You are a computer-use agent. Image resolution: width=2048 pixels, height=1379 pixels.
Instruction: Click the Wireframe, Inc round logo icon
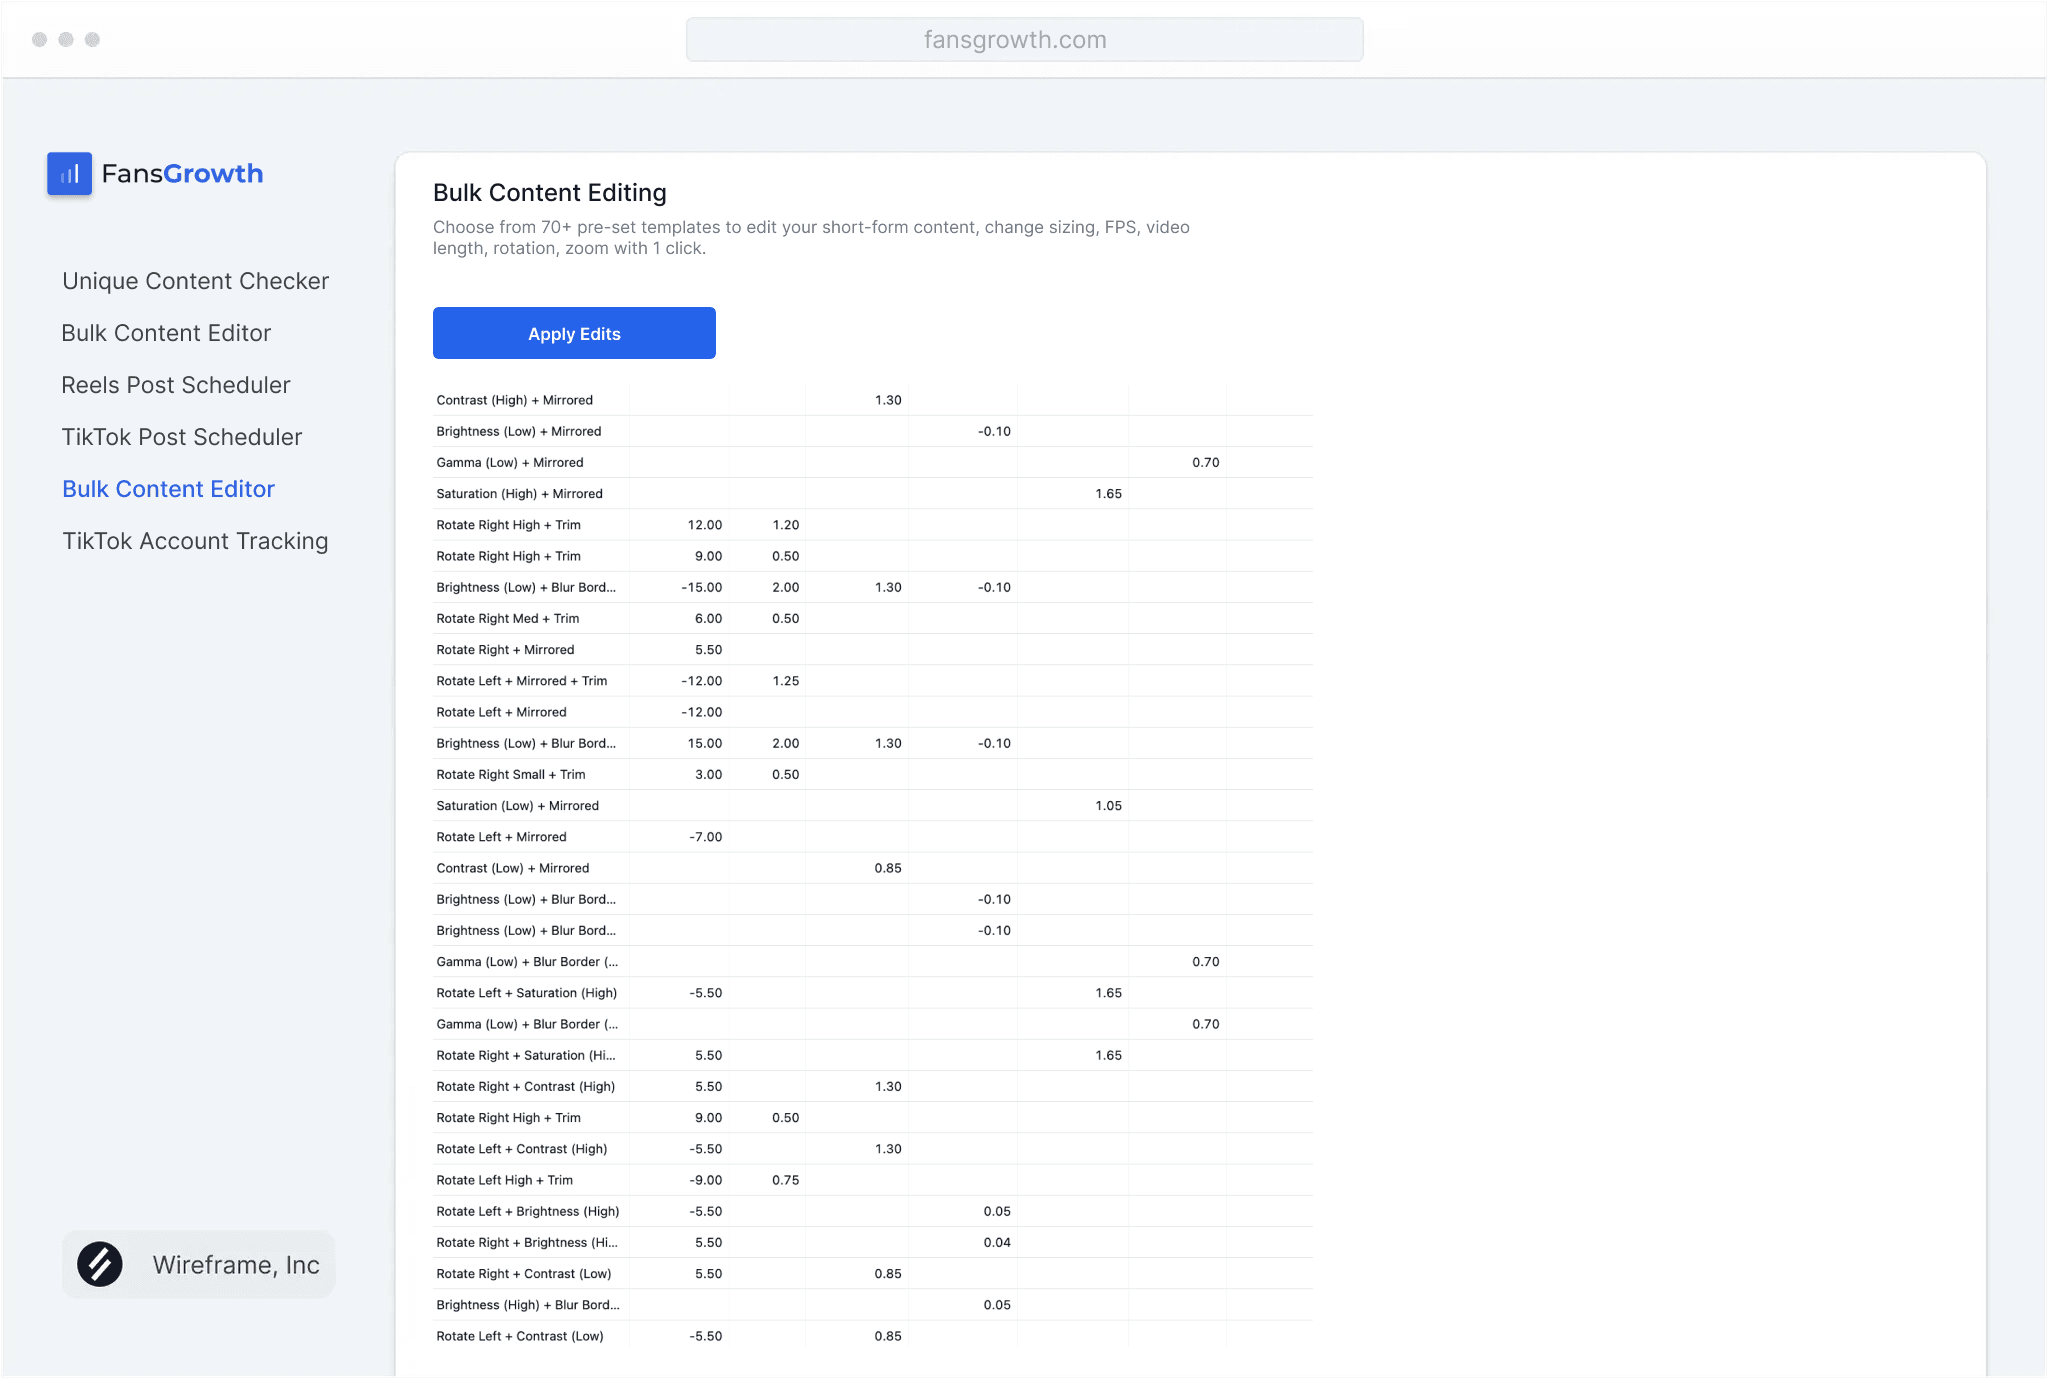click(x=100, y=1264)
